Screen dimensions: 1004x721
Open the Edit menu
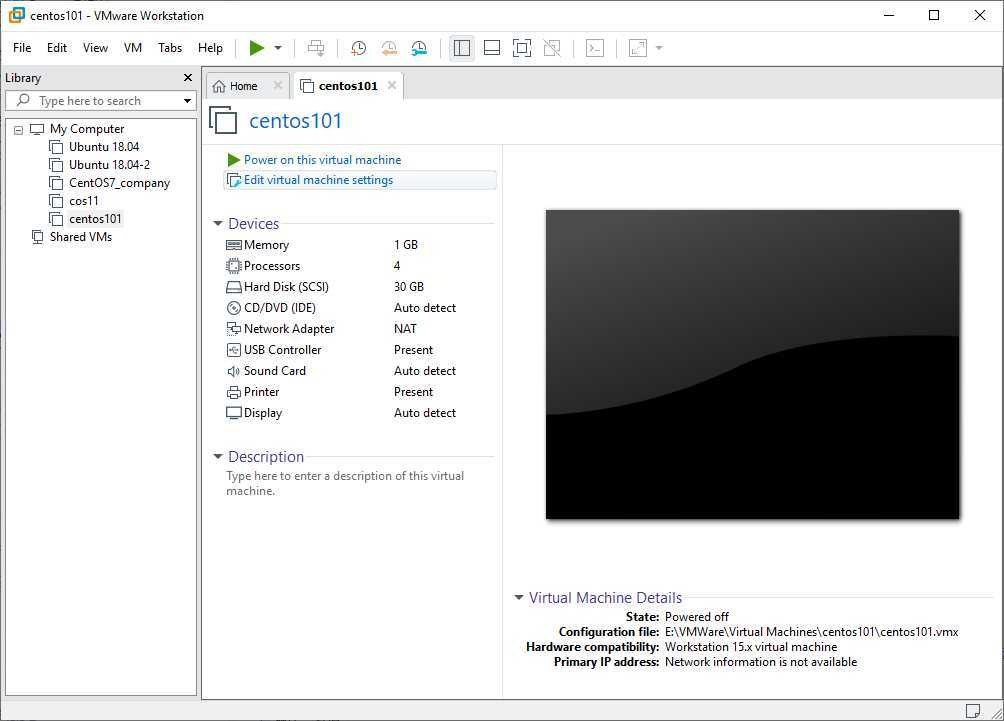point(56,48)
